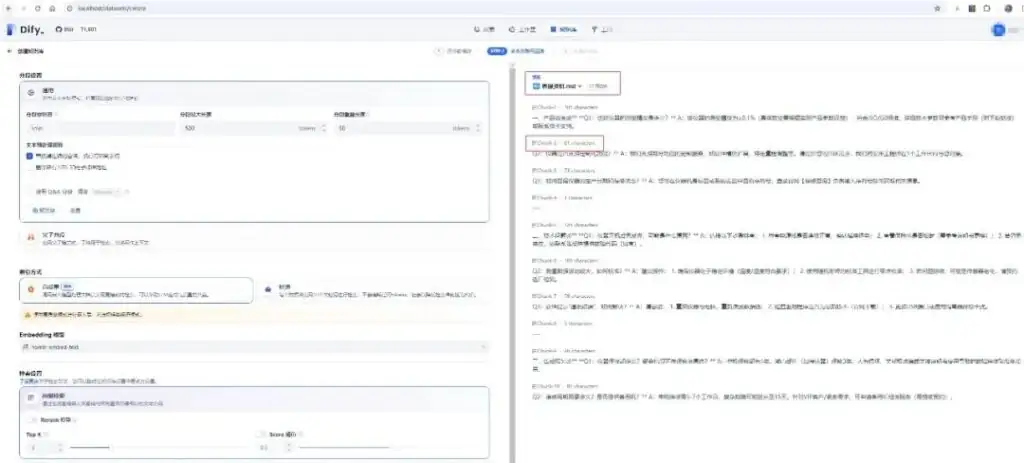Viewport: 1024px width, 463px height.
Task: Open the Embedding model dropdown
Action: pos(254,347)
